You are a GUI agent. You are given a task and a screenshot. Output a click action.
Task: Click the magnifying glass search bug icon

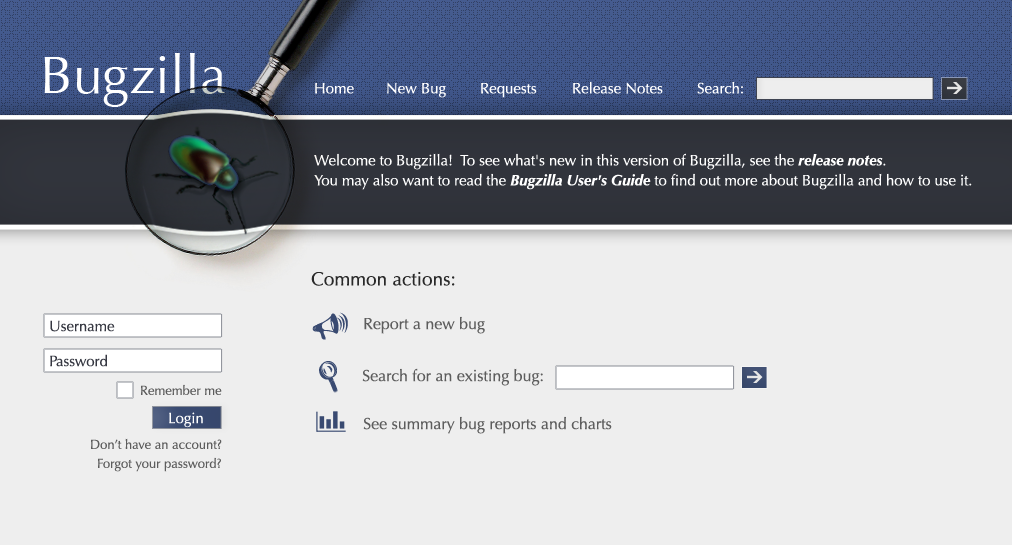(328, 376)
